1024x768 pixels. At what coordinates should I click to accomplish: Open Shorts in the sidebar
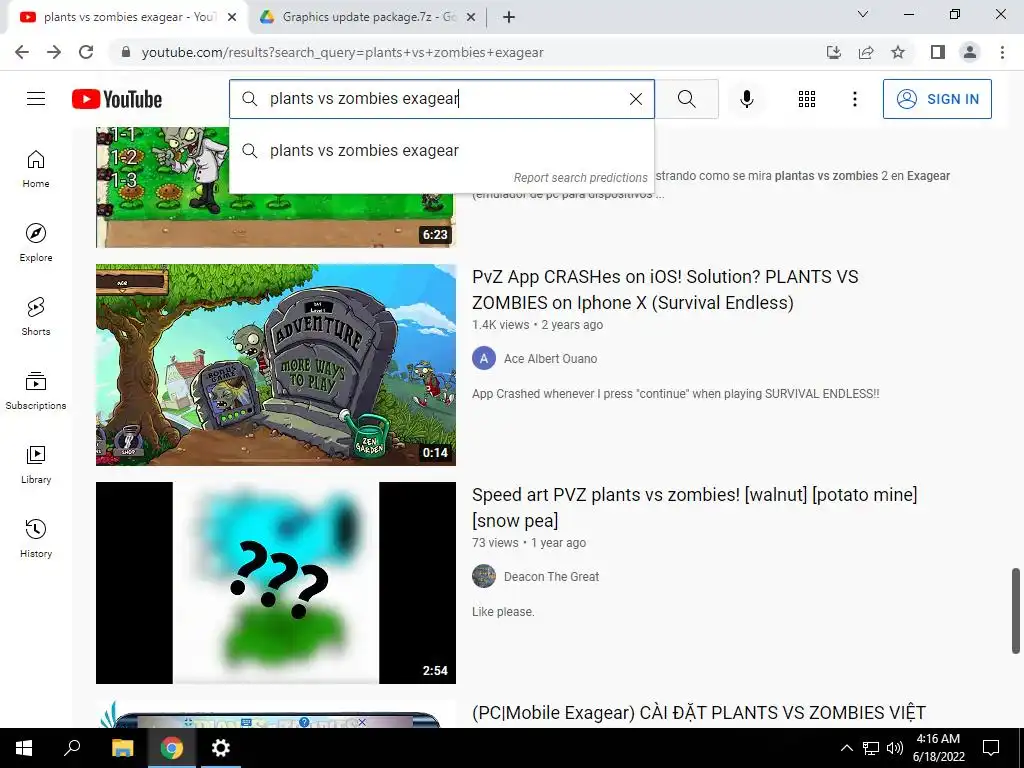click(x=36, y=316)
